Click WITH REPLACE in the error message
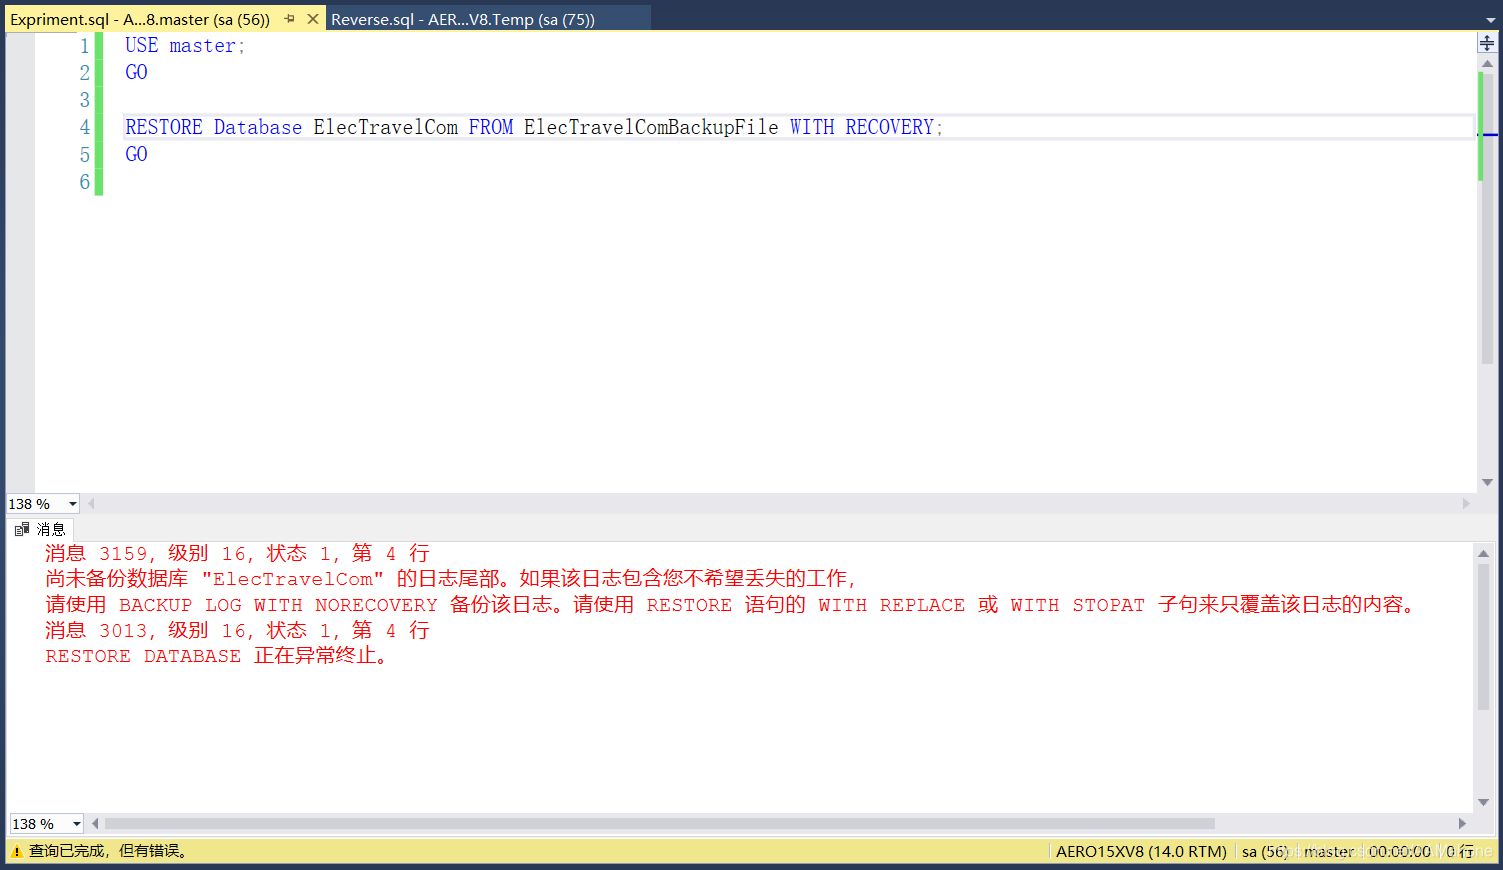The width and height of the screenshot is (1503, 870). (891, 605)
